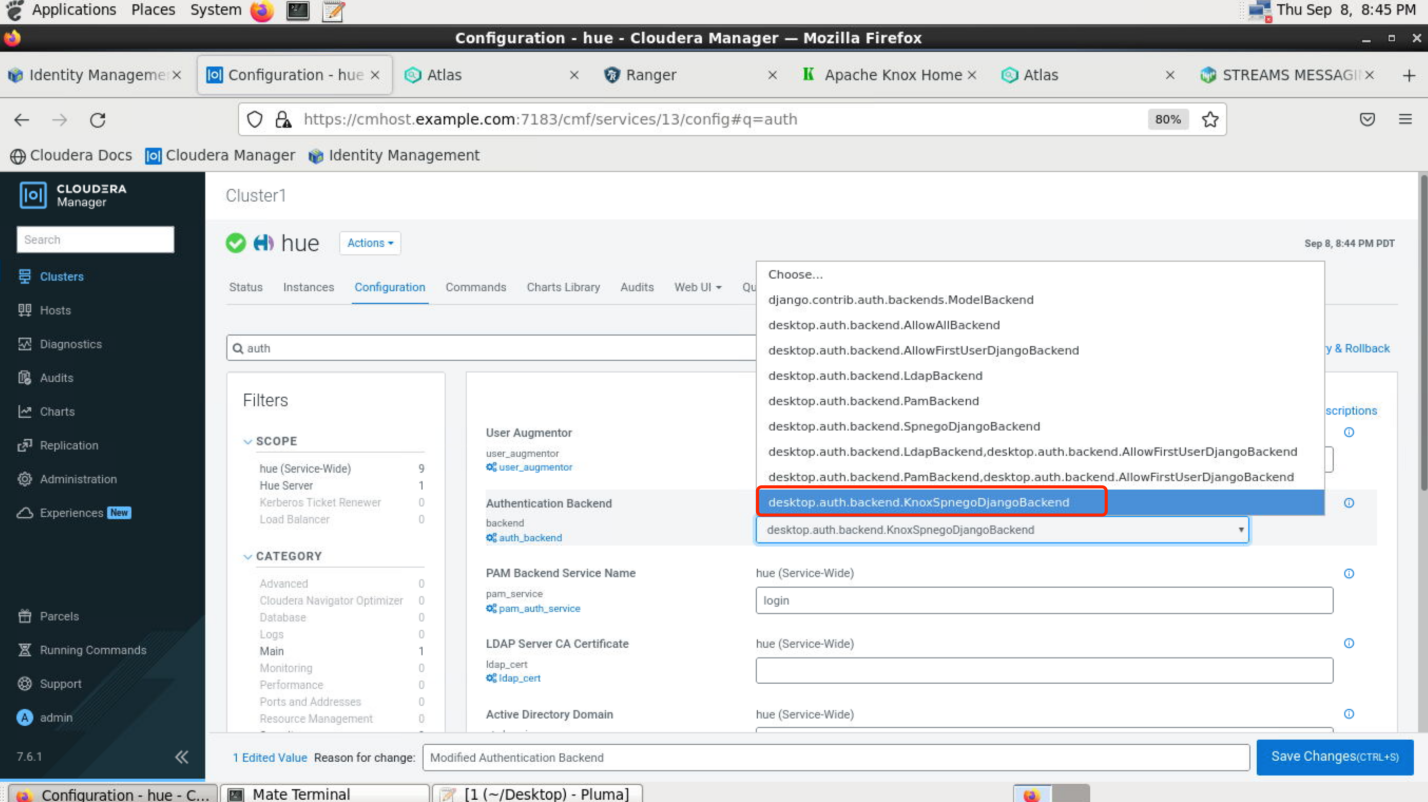
Task: Open the Pocket save icon
Action: pos(1367,120)
